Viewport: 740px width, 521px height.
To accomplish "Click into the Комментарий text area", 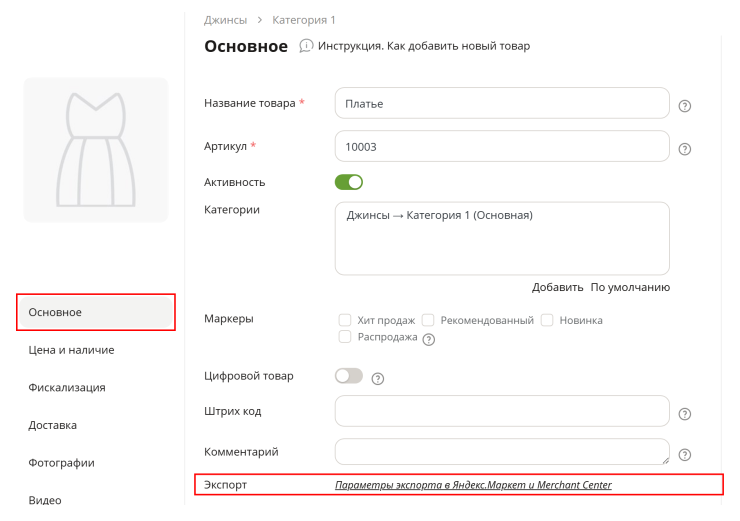I will (x=502, y=452).
